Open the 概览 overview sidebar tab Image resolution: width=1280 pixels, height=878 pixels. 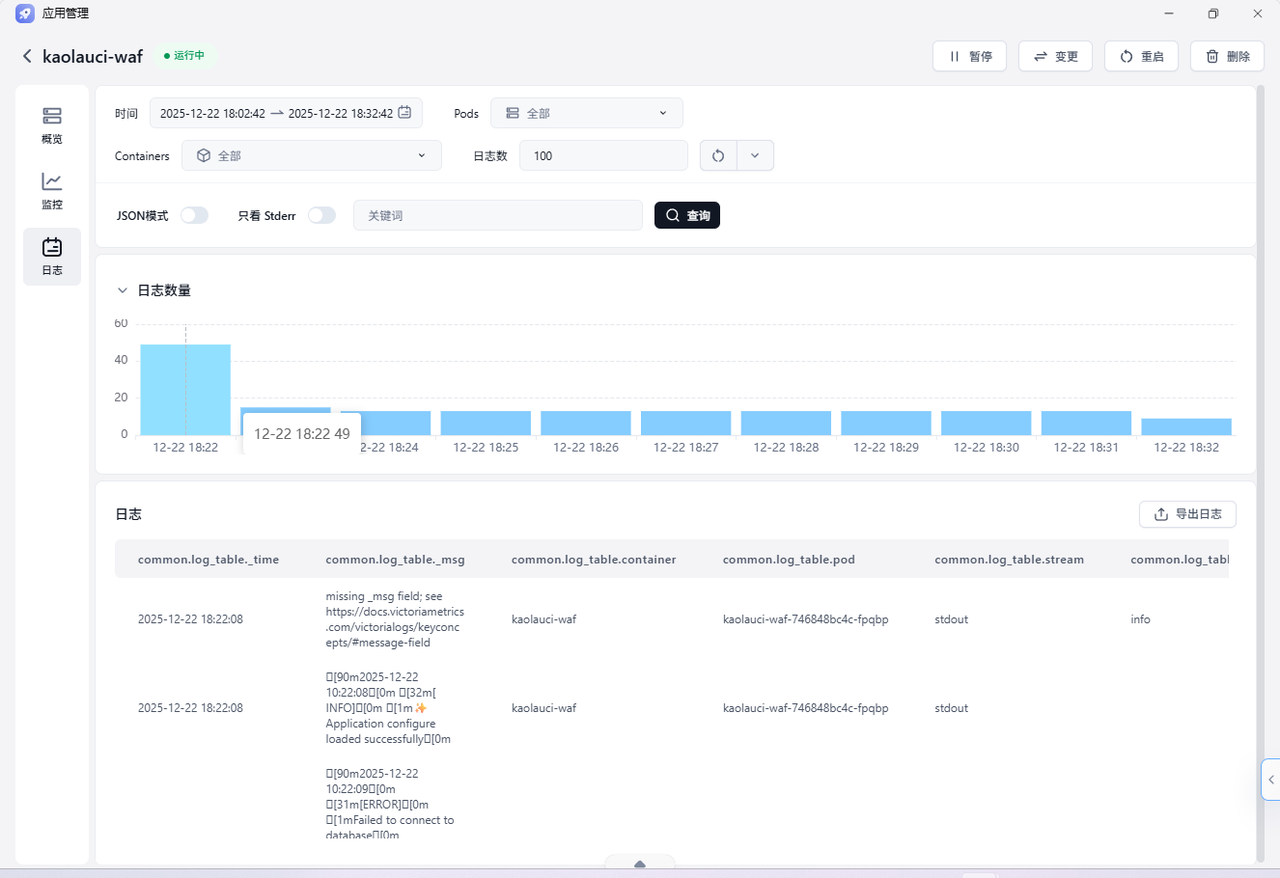52,125
